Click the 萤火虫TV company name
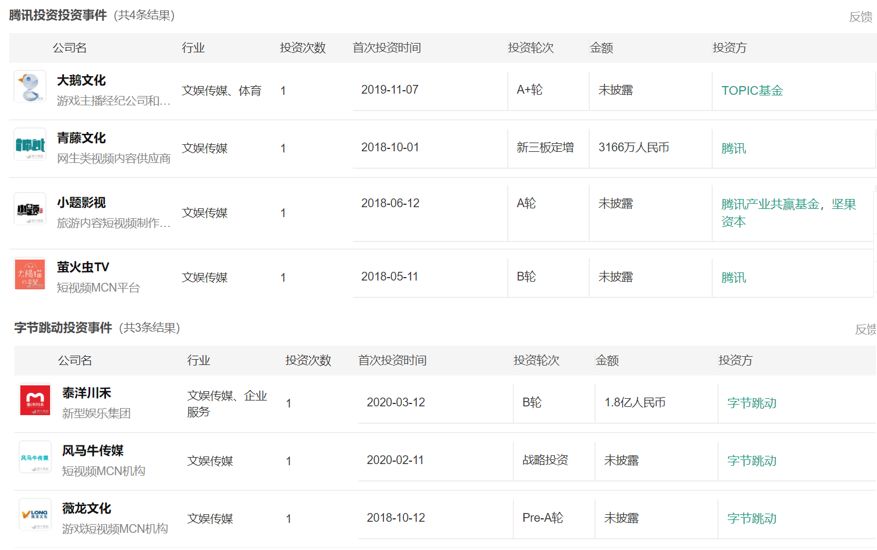Viewport: 877px width, 550px height. click(x=83, y=267)
